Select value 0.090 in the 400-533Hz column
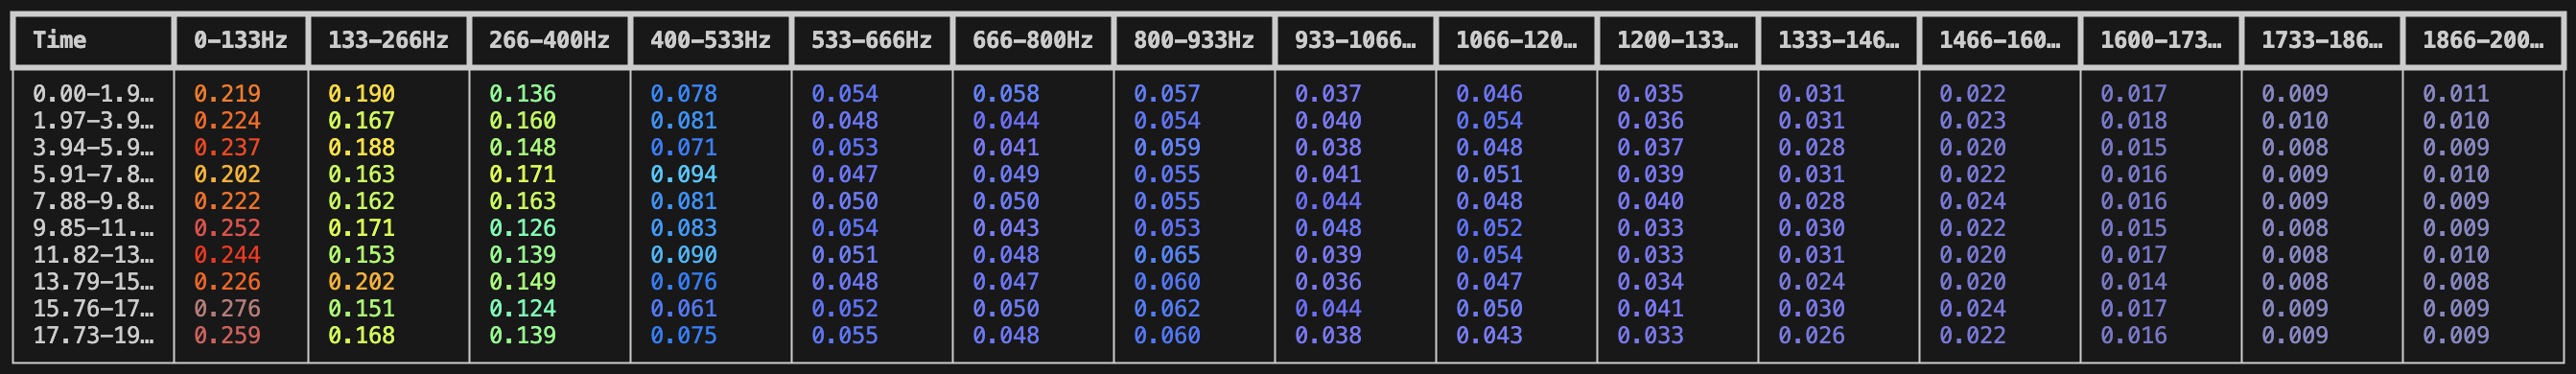The image size is (2576, 374). tap(684, 256)
